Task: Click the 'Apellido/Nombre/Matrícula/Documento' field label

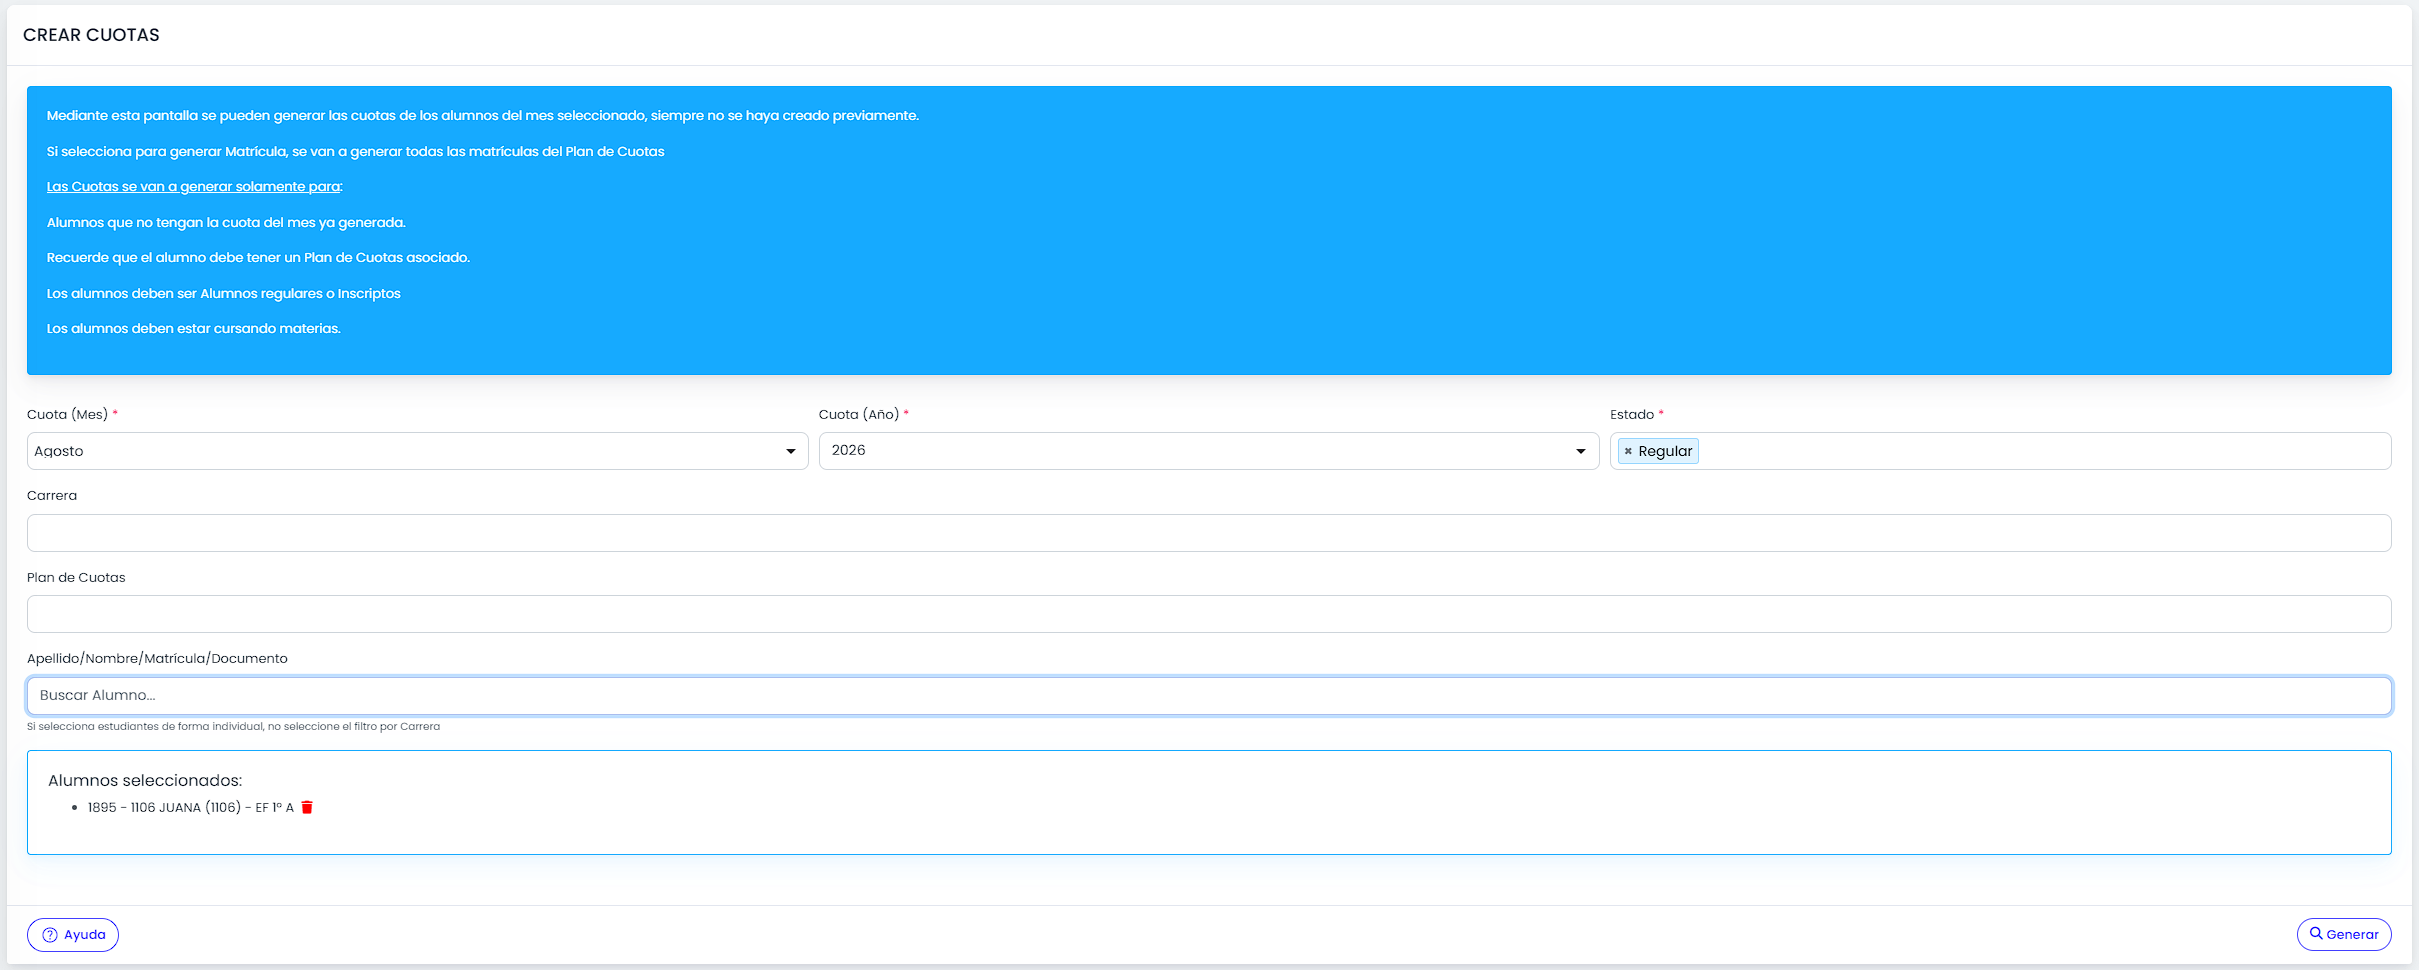Action: pyautogui.click(x=157, y=658)
